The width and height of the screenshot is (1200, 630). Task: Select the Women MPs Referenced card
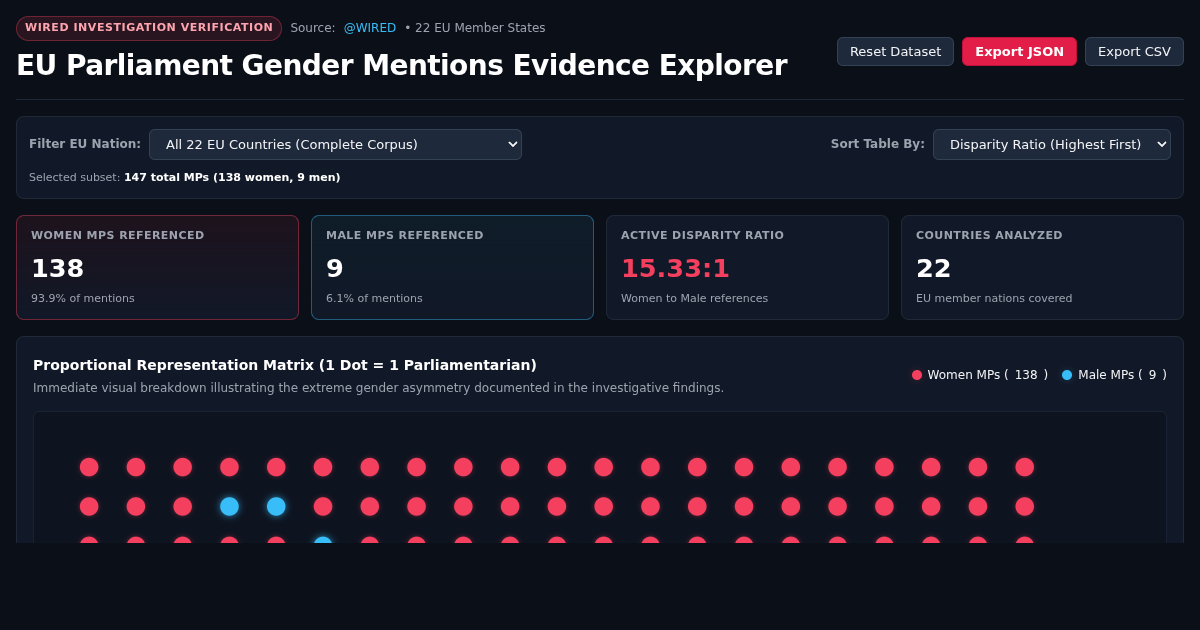click(157, 267)
